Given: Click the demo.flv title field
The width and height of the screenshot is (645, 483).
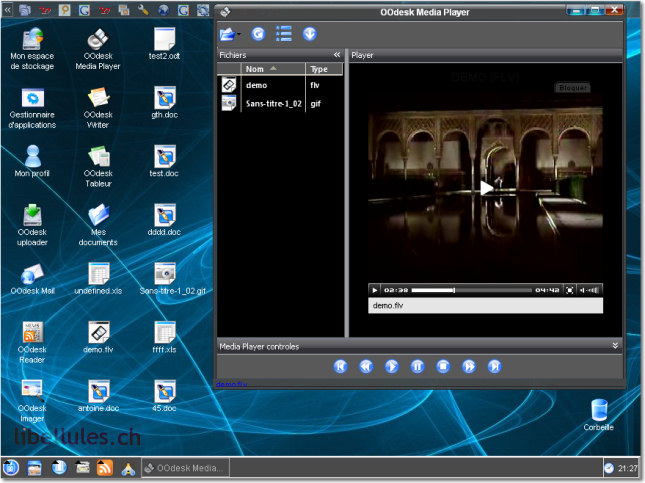Looking at the screenshot, I should click(x=485, y=305).
